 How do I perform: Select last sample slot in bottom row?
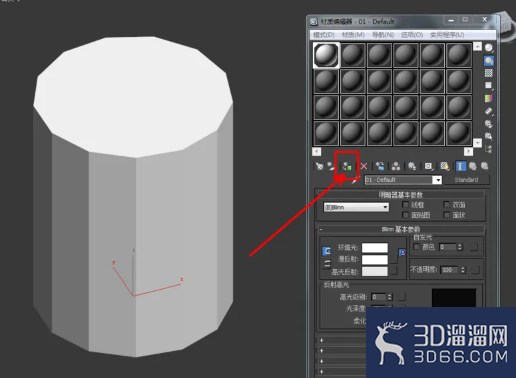click(x=459, y=133)
